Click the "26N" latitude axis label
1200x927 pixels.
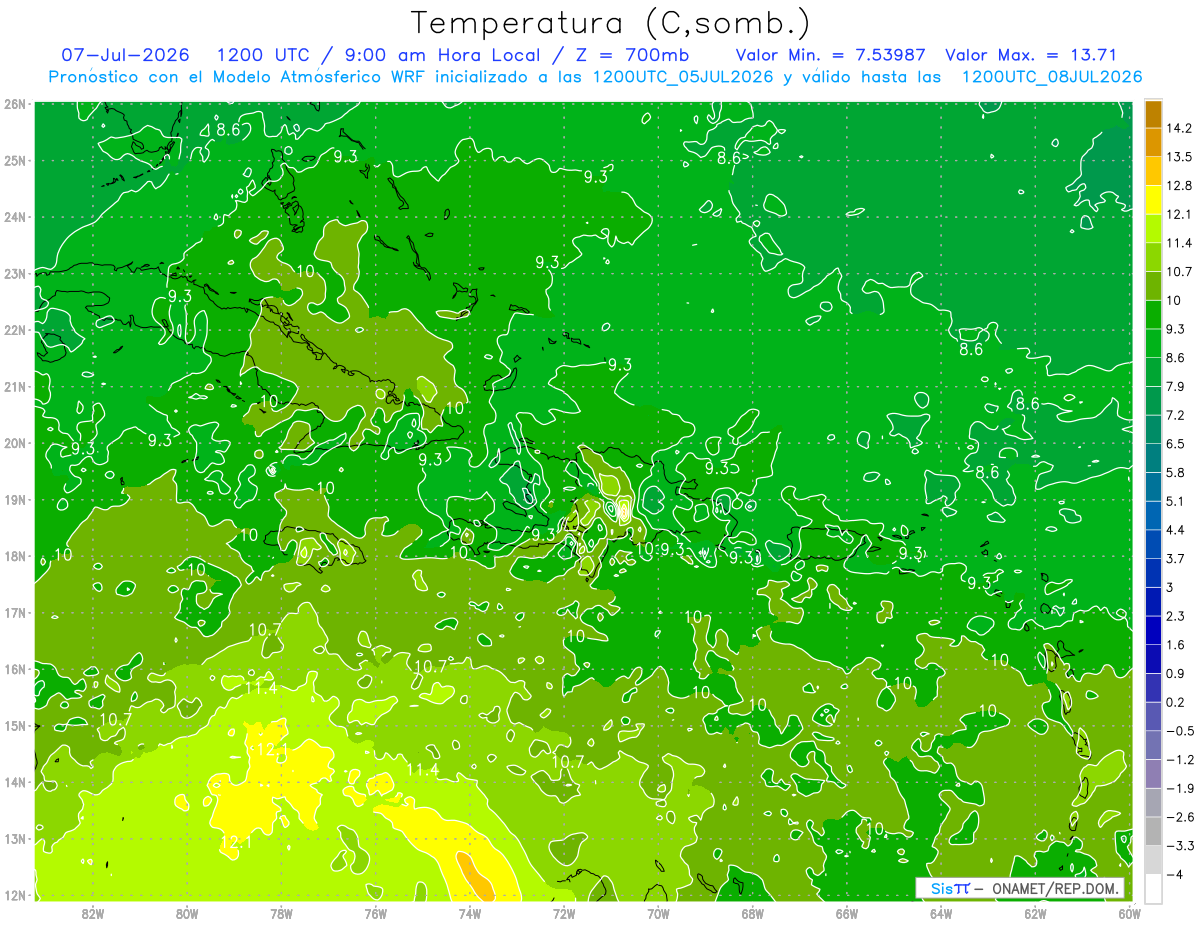pyautogui.click(x=15, y=103)
